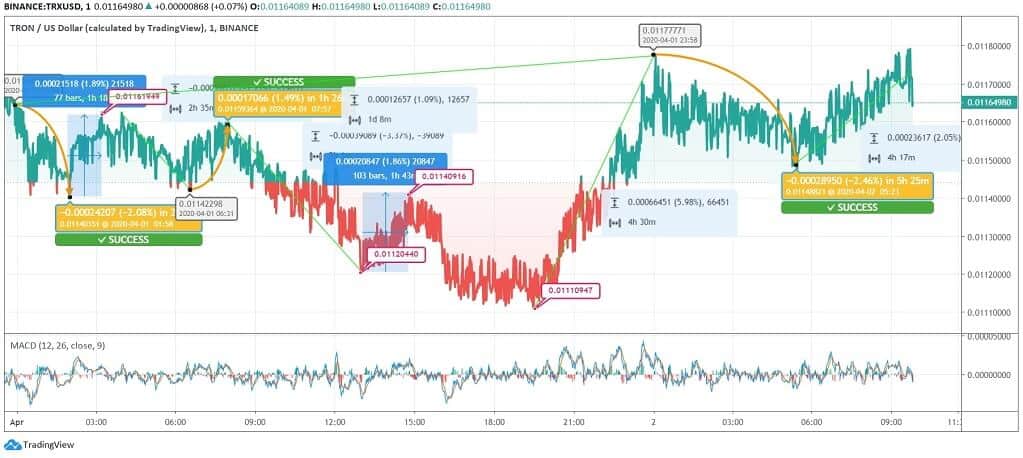
Task: Open the MACD (12, 26, close, 9) indicator label
Action: coord(55,345)
